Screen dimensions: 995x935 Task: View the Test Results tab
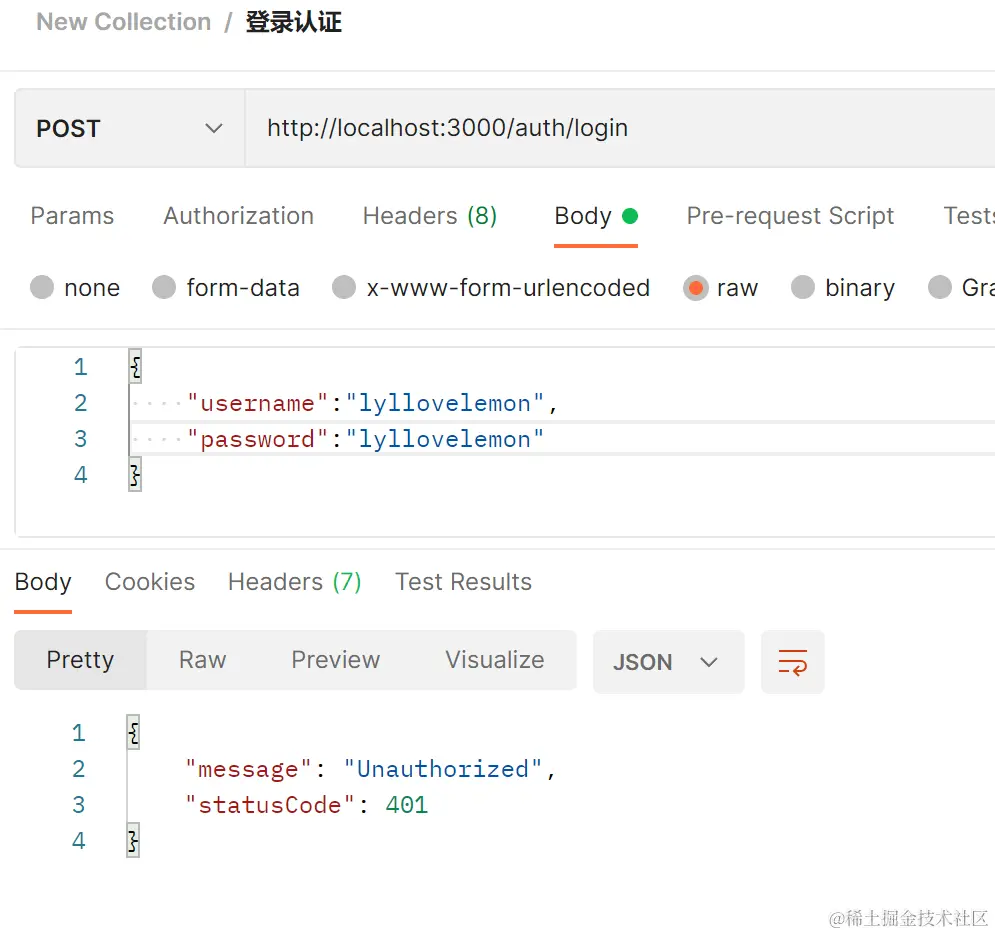463,582
